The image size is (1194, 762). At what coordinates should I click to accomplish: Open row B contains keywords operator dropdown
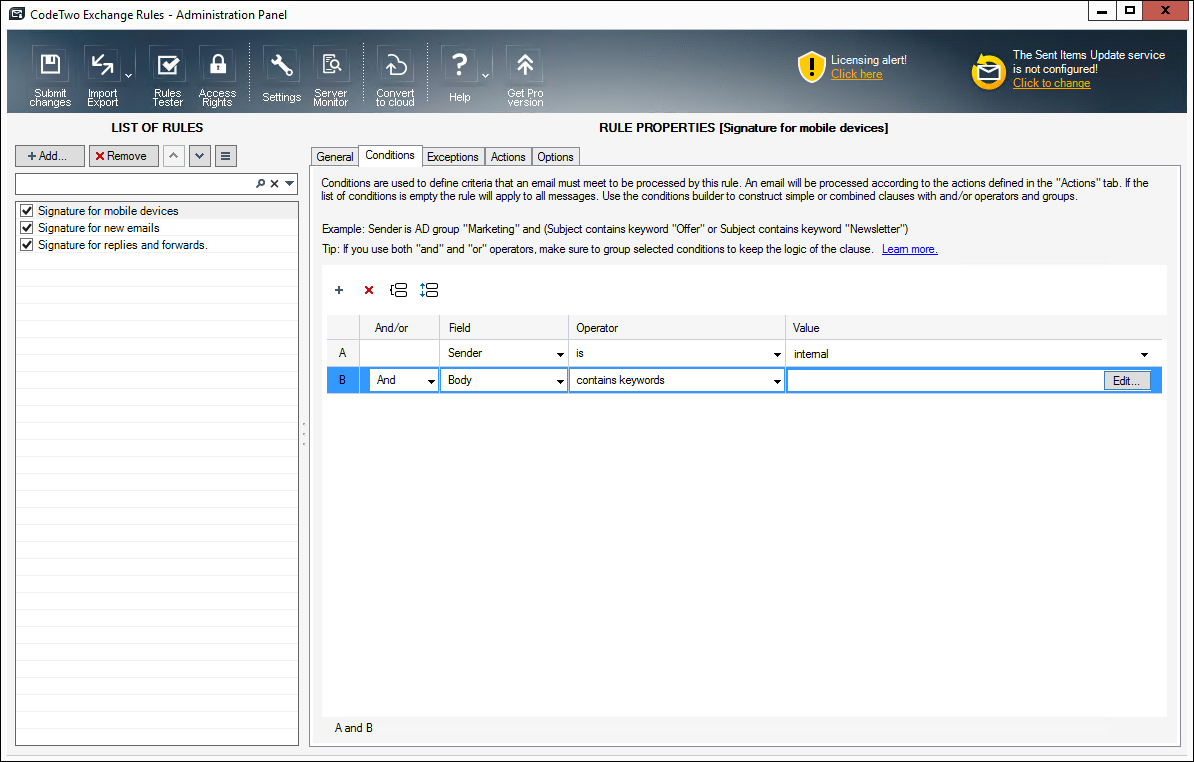(777, 381)
